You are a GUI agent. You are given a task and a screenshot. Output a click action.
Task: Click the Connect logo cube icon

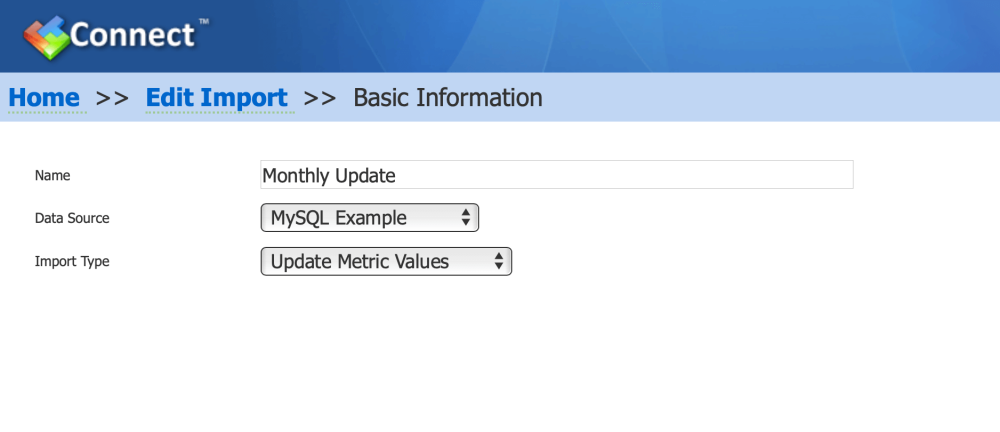pos(46,38)
